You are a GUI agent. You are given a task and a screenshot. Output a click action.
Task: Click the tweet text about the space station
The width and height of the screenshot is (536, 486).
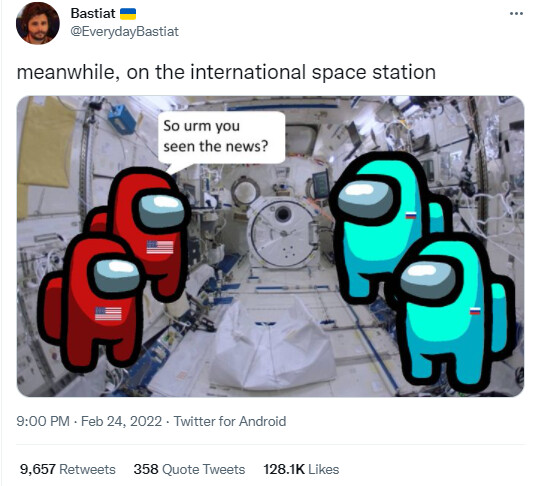point(226,72)
